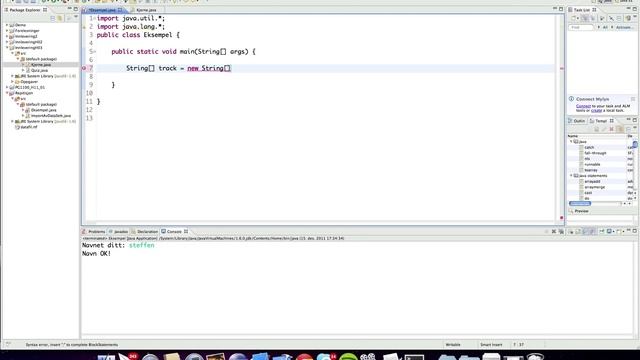The height and width of the screenshot is (360, 640).
Task: Open the Terminal icon in the Dock
Action: click(x=414, y=358)
